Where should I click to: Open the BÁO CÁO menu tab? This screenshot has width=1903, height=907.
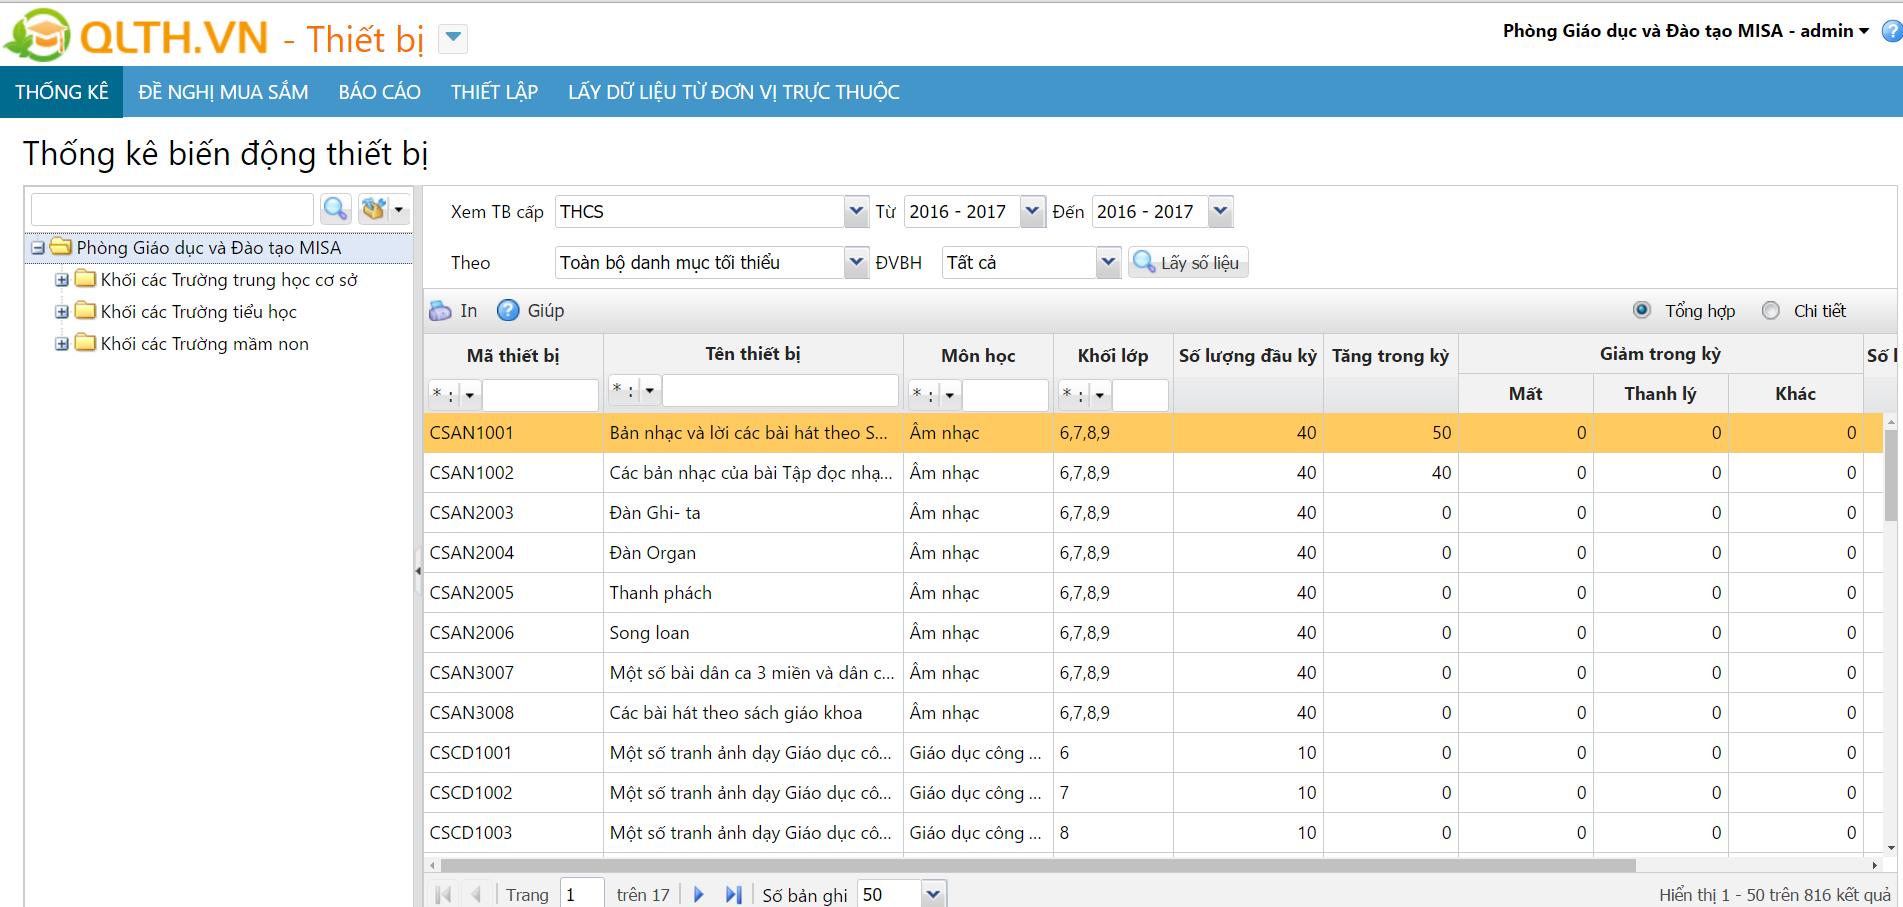point(379,92)
